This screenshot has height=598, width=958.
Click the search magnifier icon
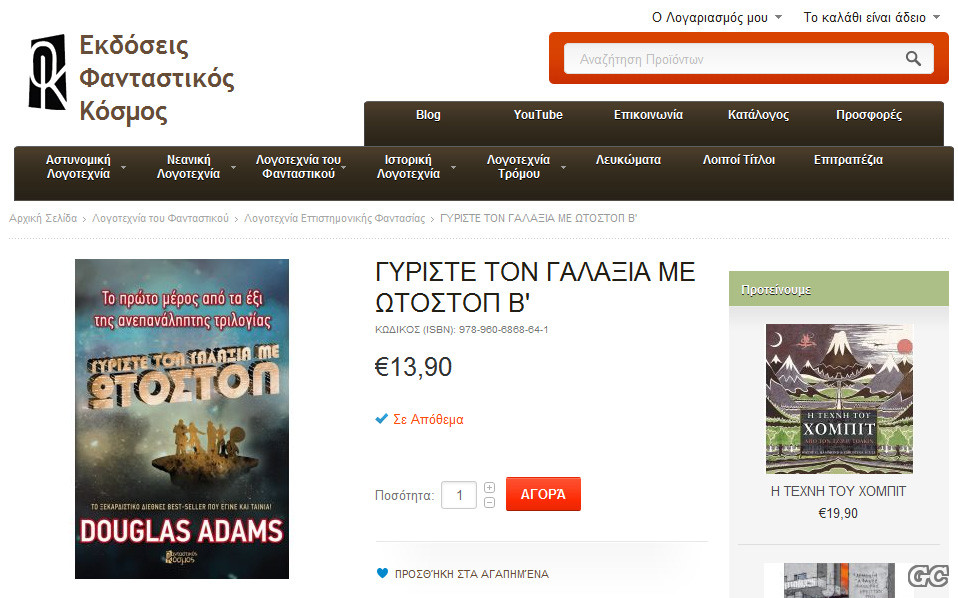tap(913, 59)
